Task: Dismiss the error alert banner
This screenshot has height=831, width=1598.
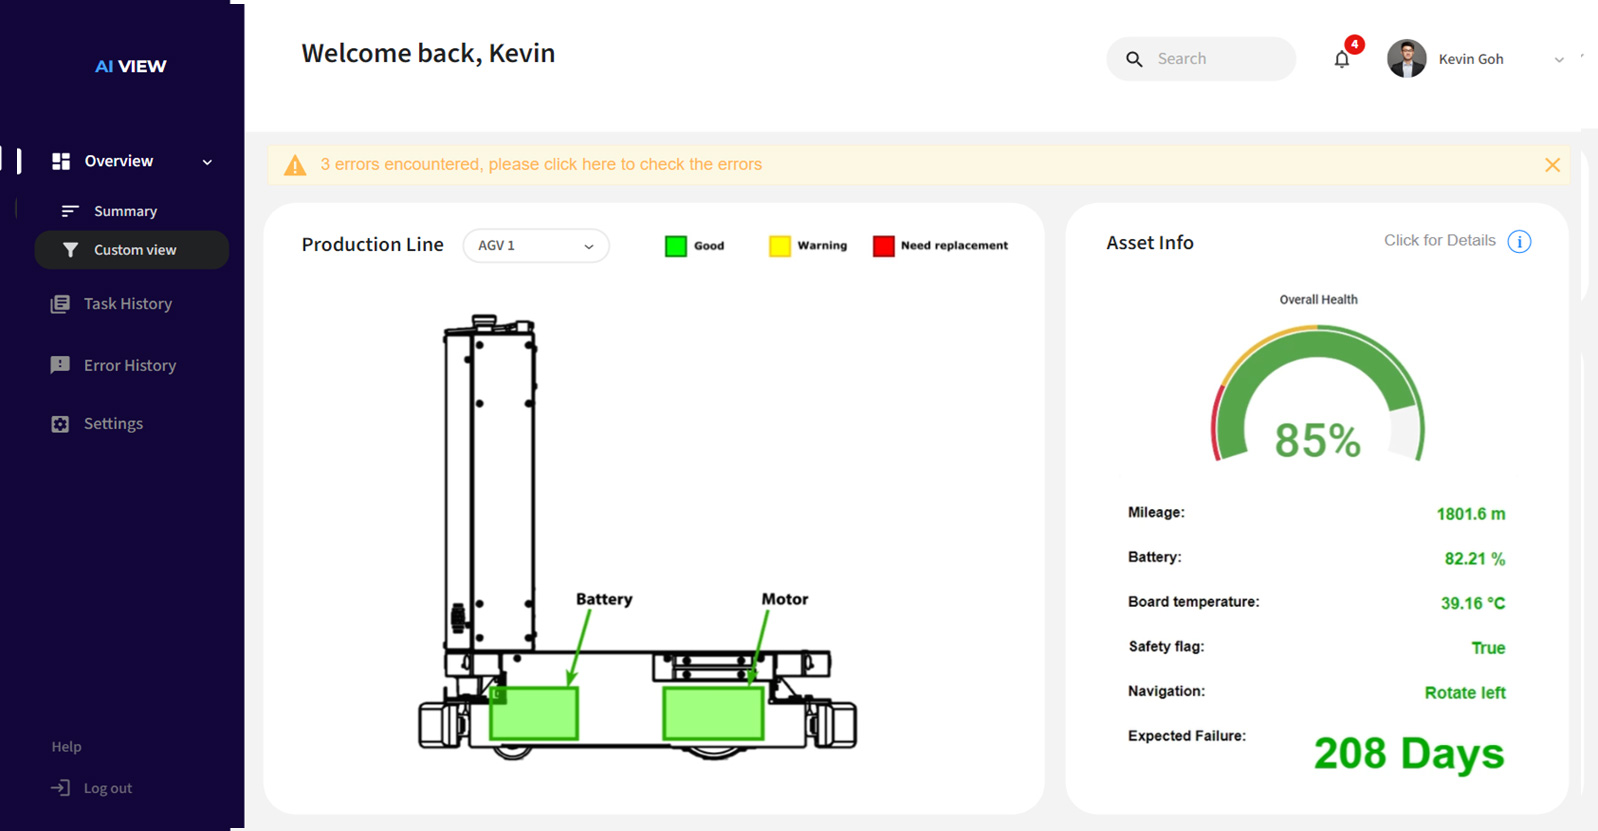Action: click(x=1552, y=165)
